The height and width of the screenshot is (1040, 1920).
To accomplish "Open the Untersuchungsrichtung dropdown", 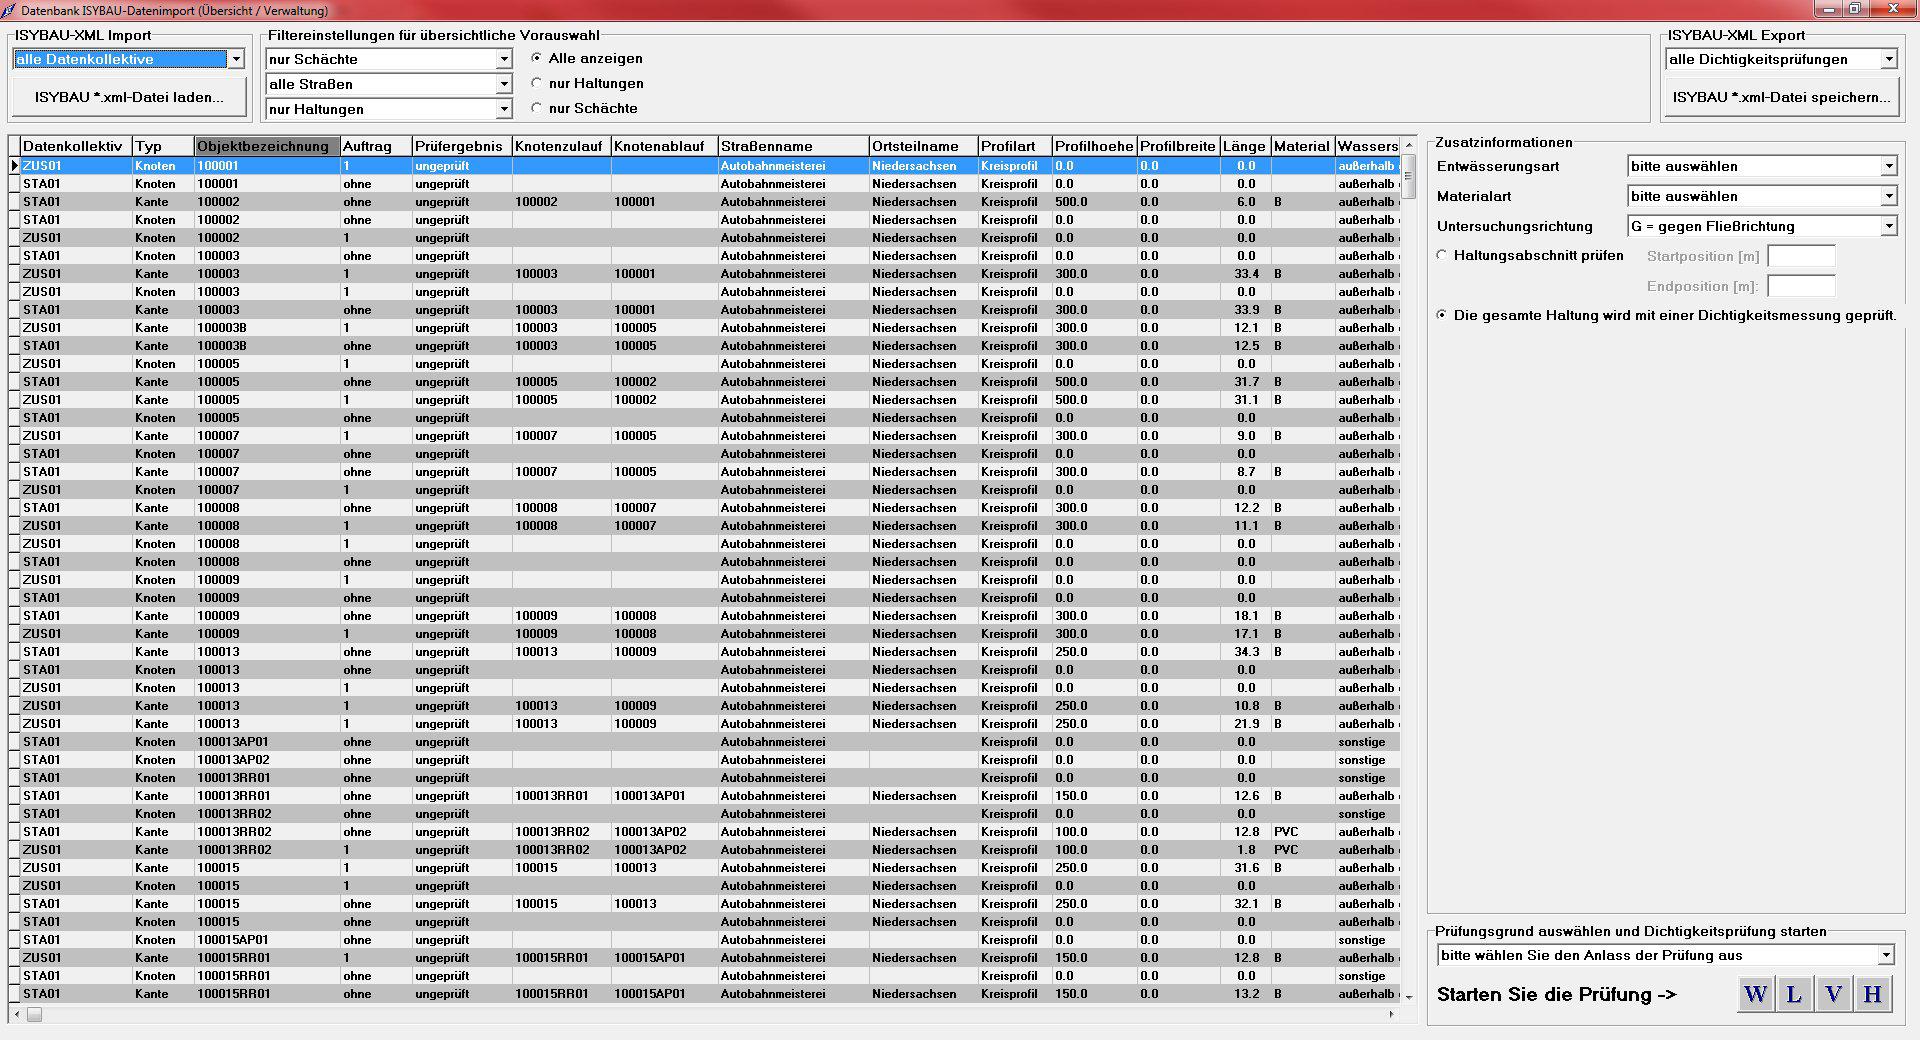I will coord(1888,226).
